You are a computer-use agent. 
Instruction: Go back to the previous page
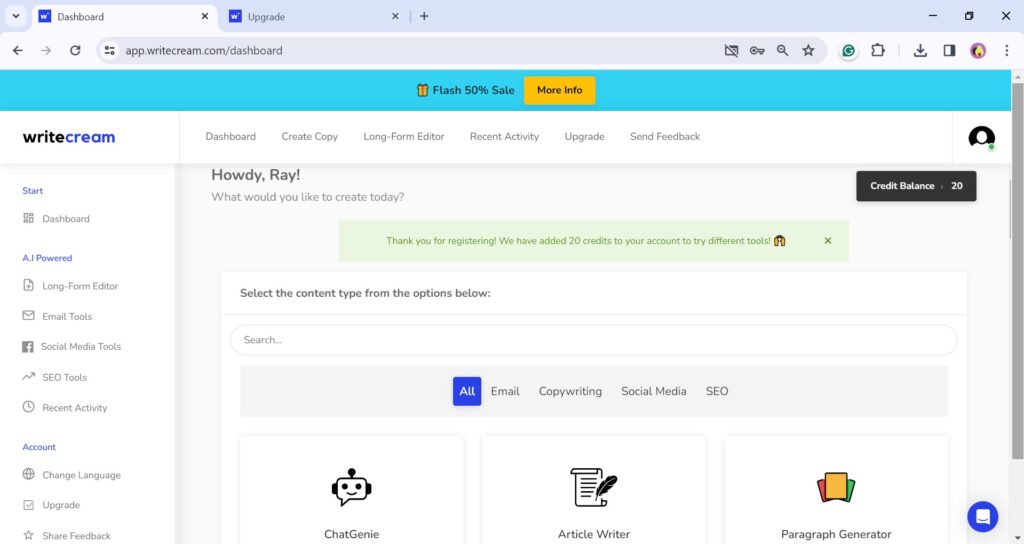point(18,50)
